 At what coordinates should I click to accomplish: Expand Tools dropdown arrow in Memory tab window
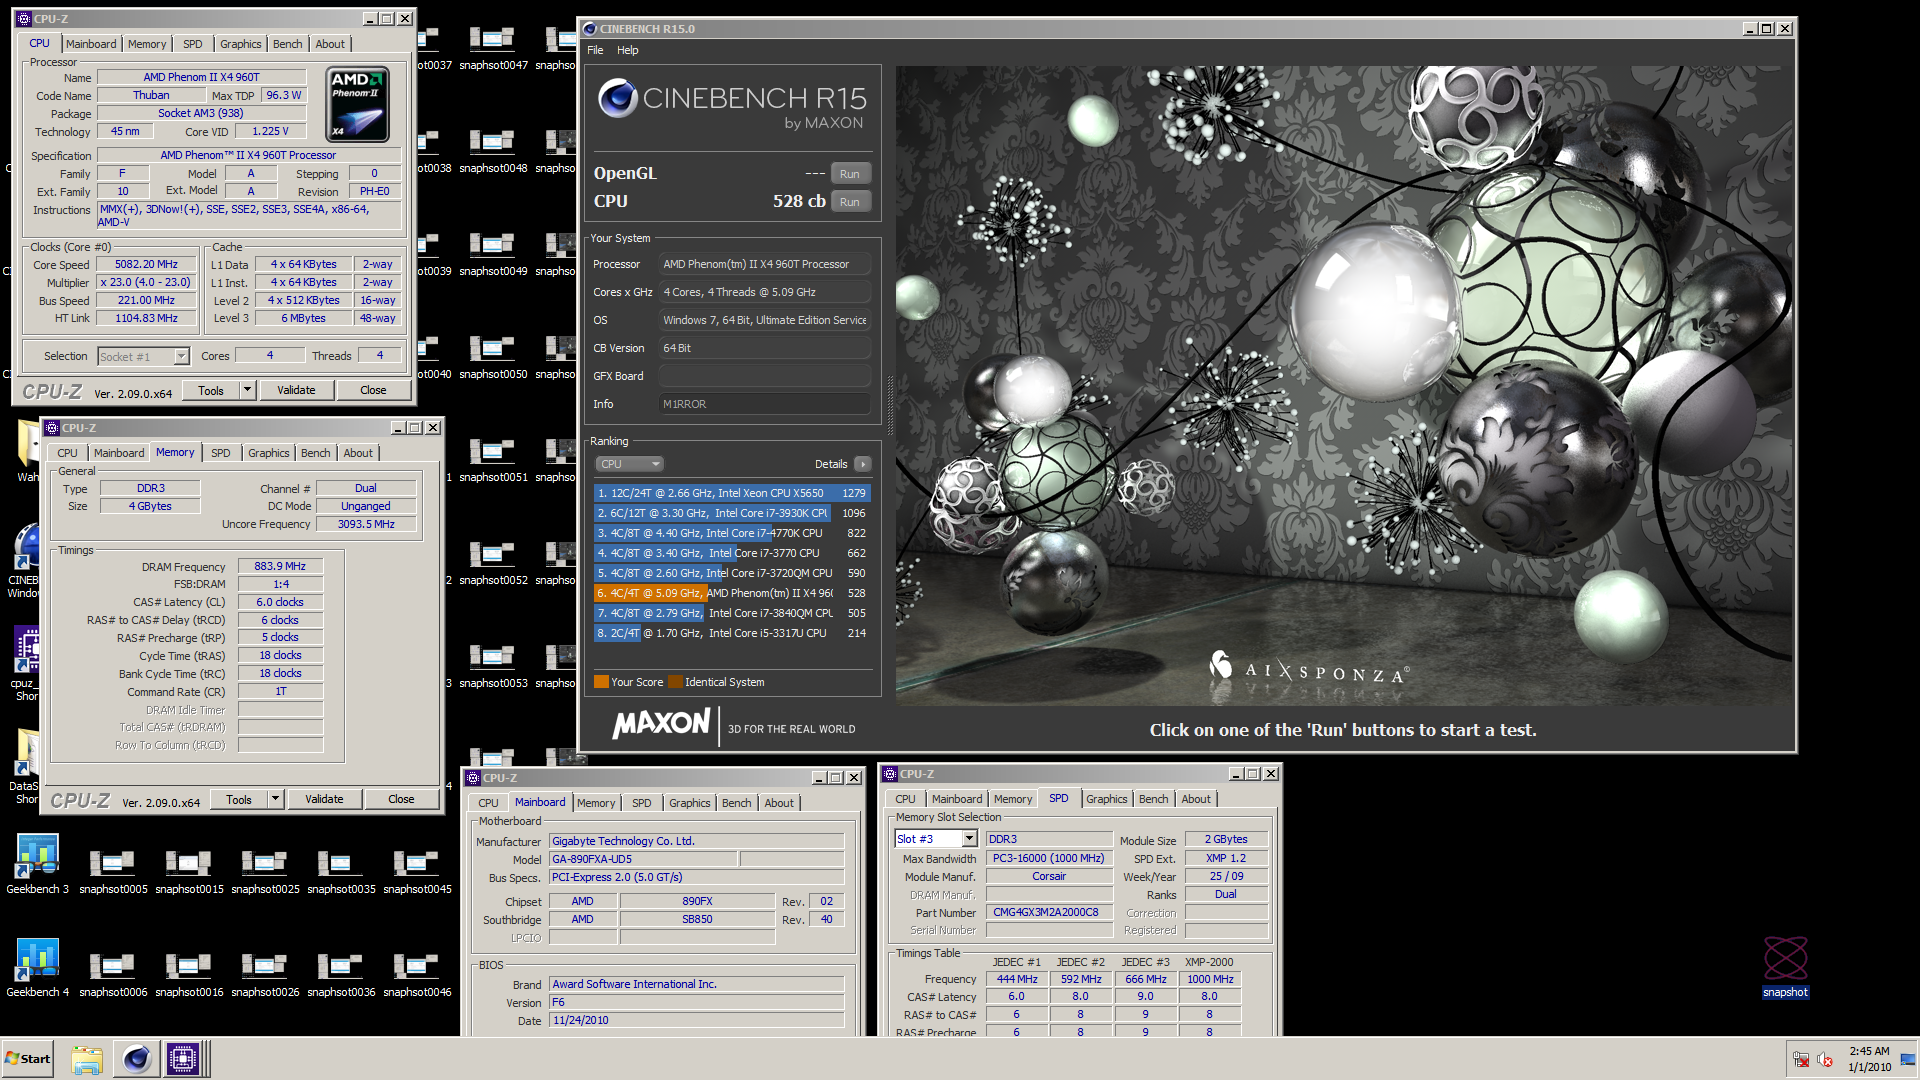[x=276, y=799]
